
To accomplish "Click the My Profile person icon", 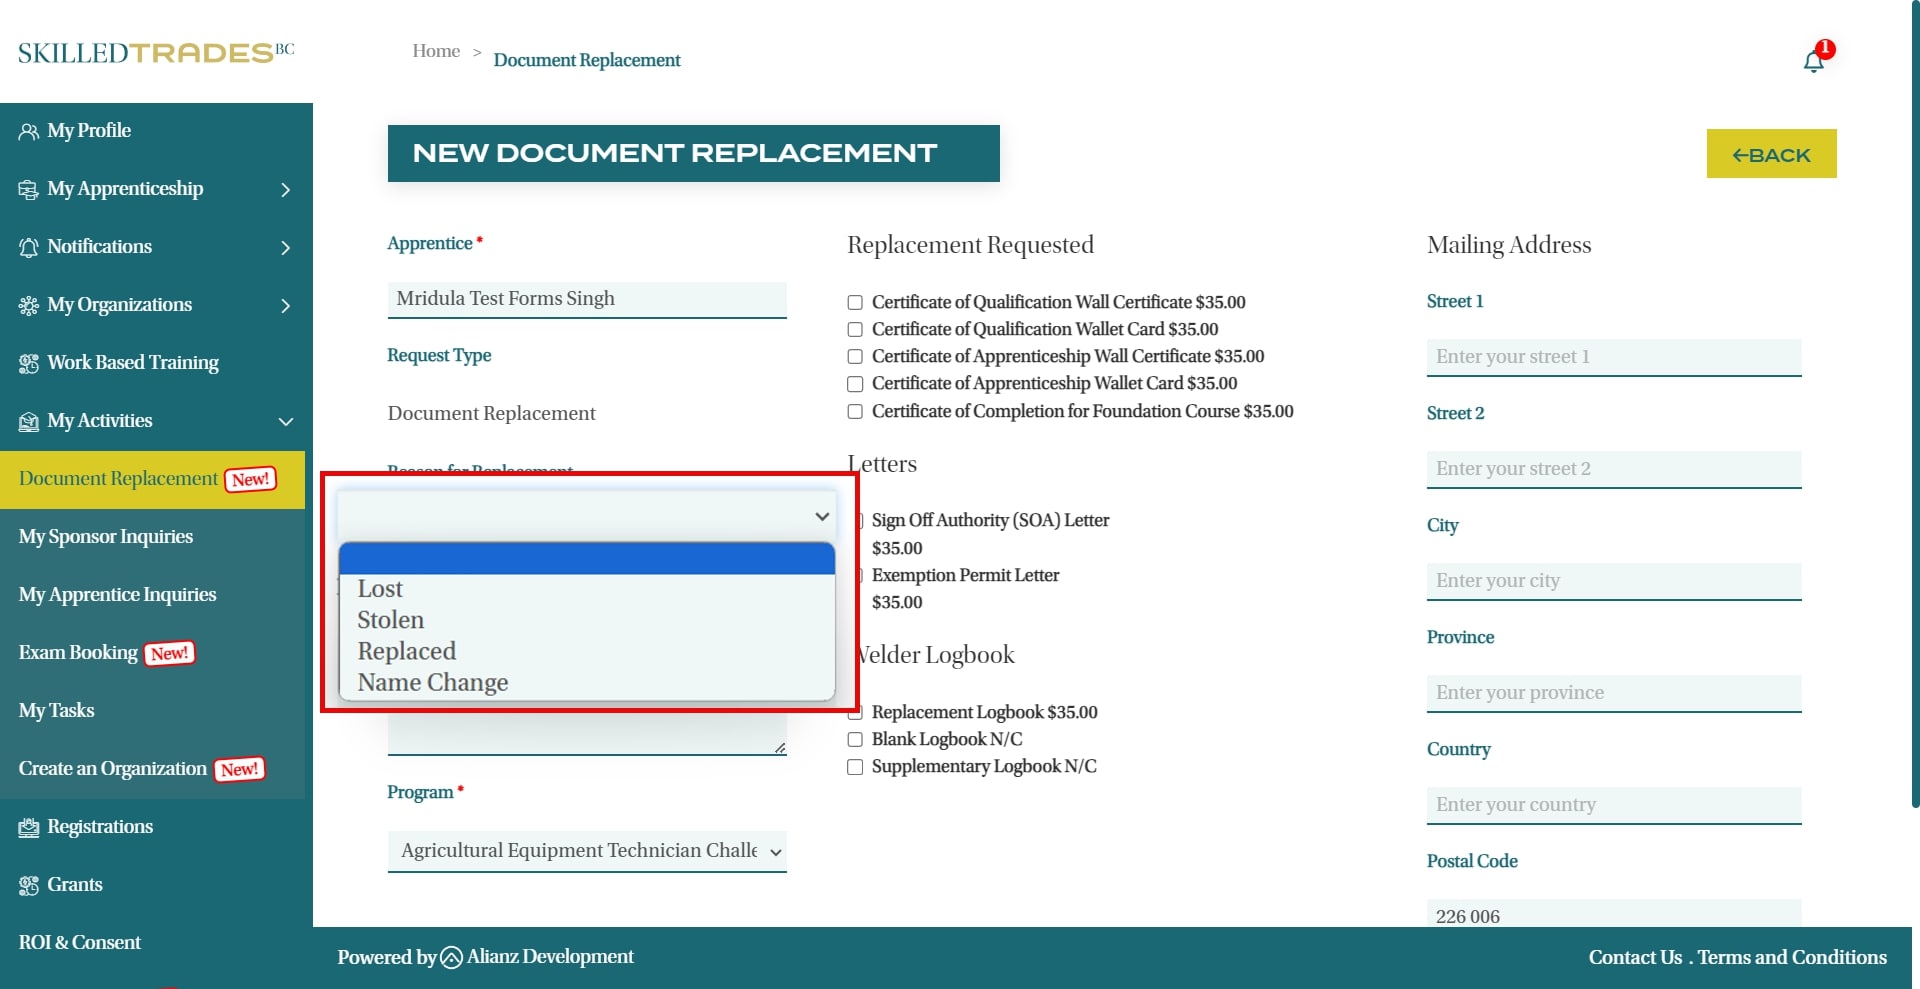I will point(29,132).
